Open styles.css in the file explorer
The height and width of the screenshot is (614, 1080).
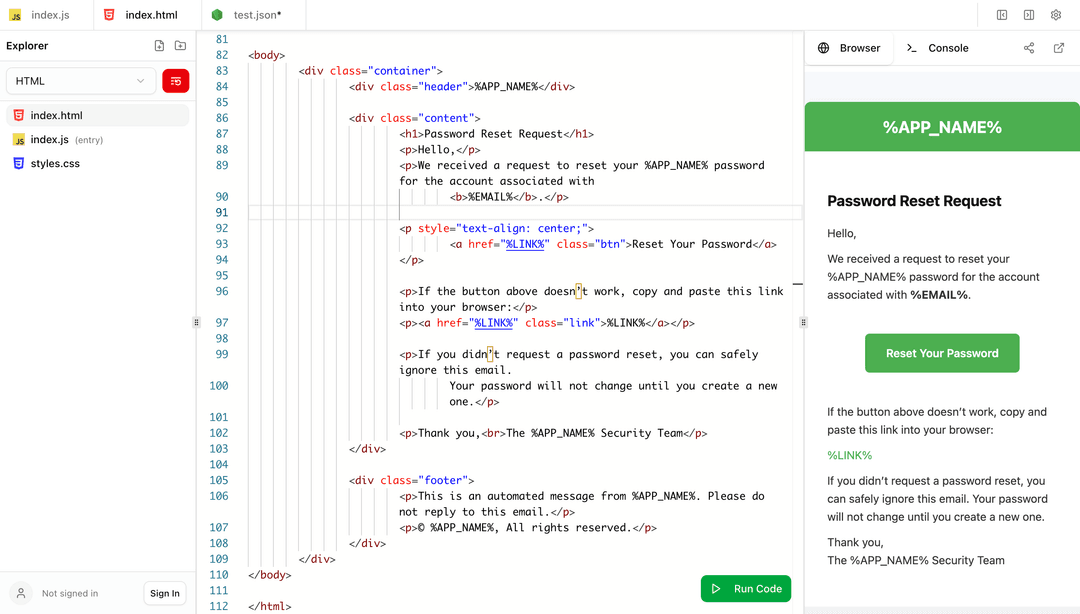click(55, 163)
